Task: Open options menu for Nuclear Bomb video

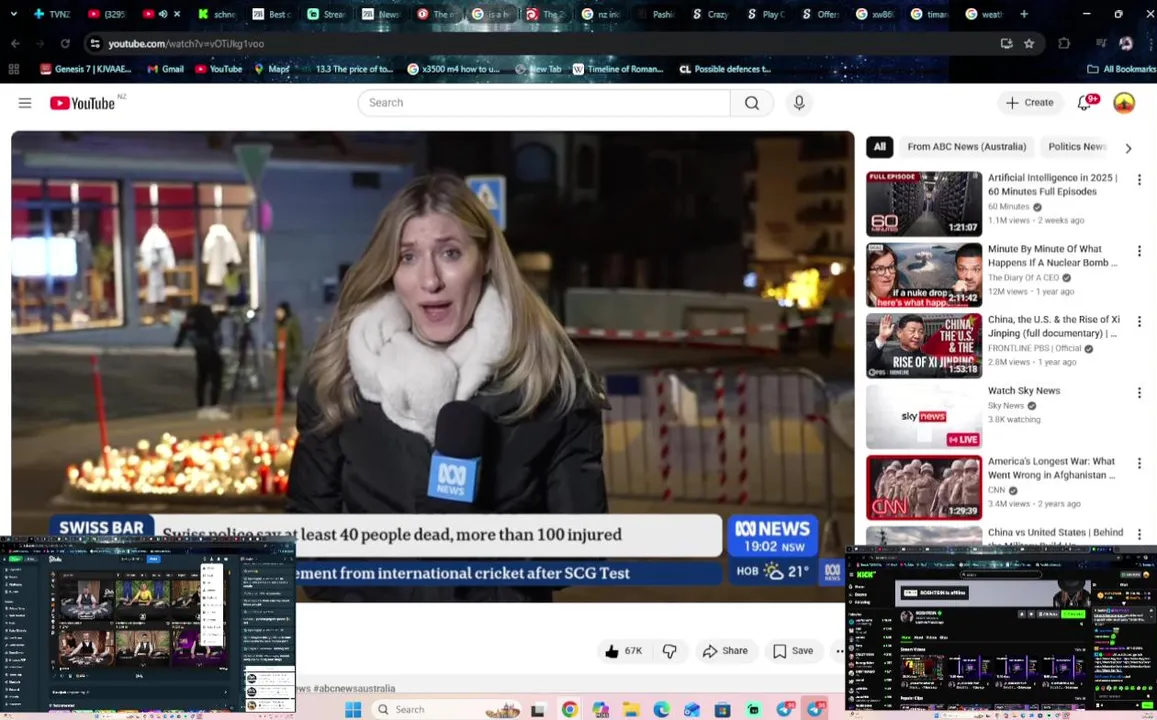Action: point(1139,252)
